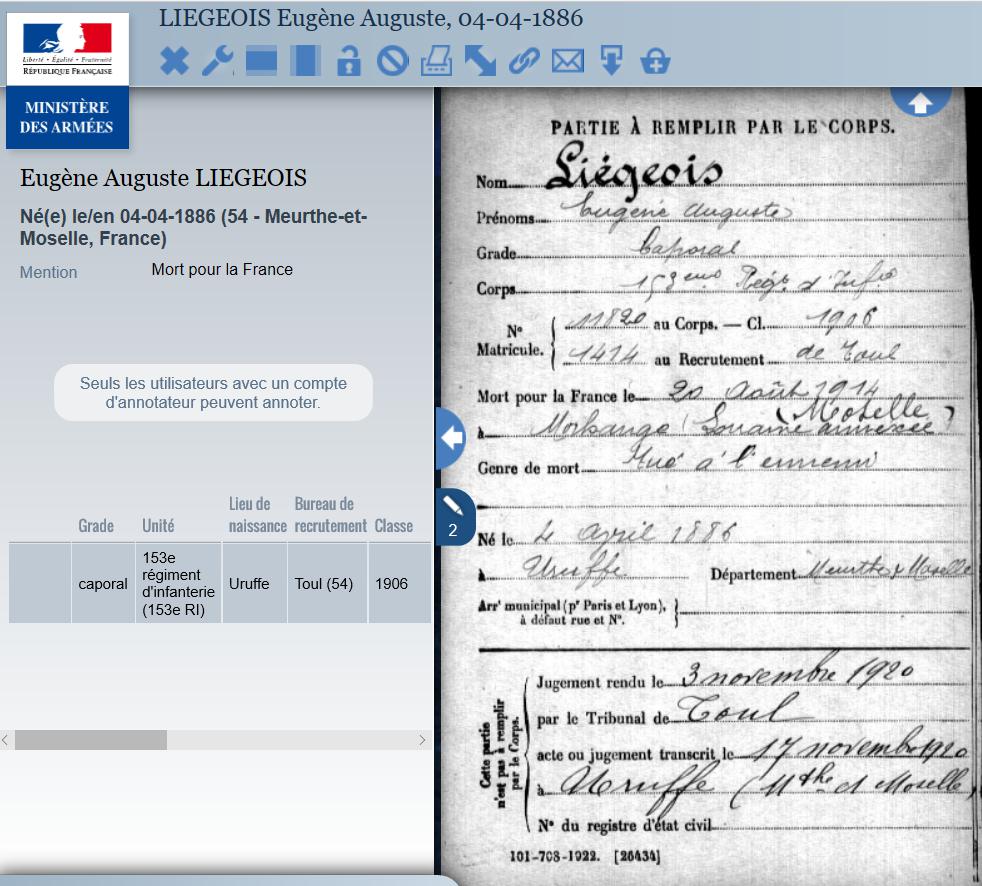Print the record with the printer icon
Screen dimensions: 982x886
(x=437, y=61)
